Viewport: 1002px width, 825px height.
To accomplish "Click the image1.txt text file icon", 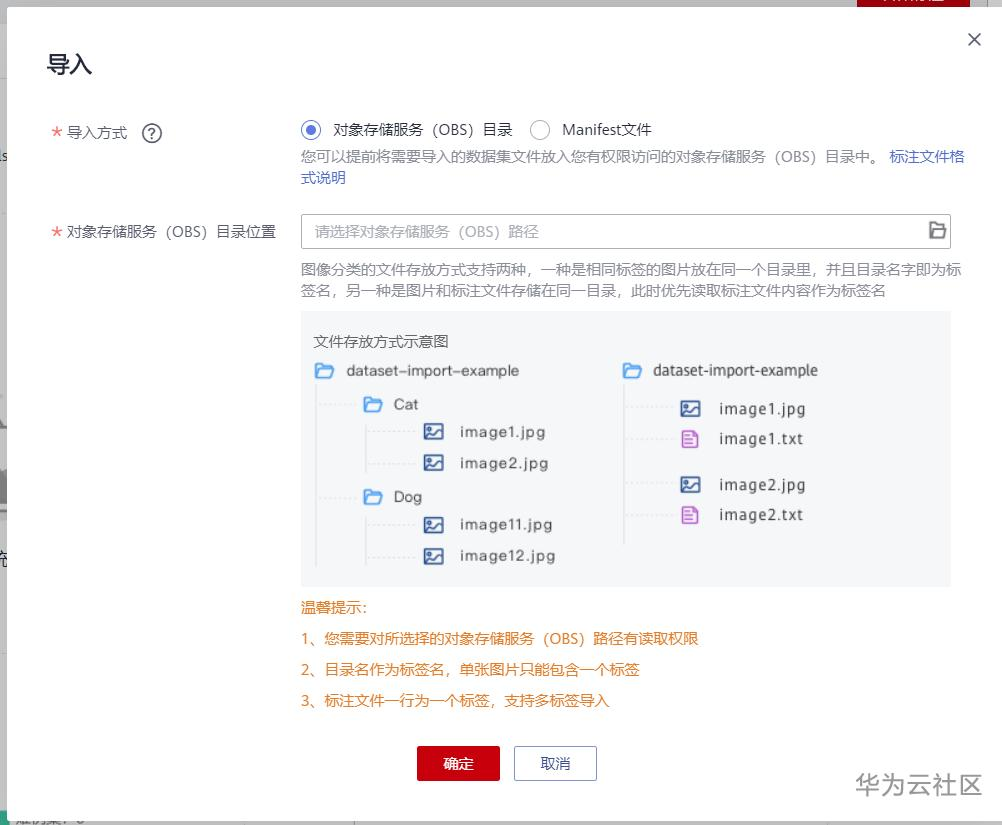I will click(x=690, y=438).
